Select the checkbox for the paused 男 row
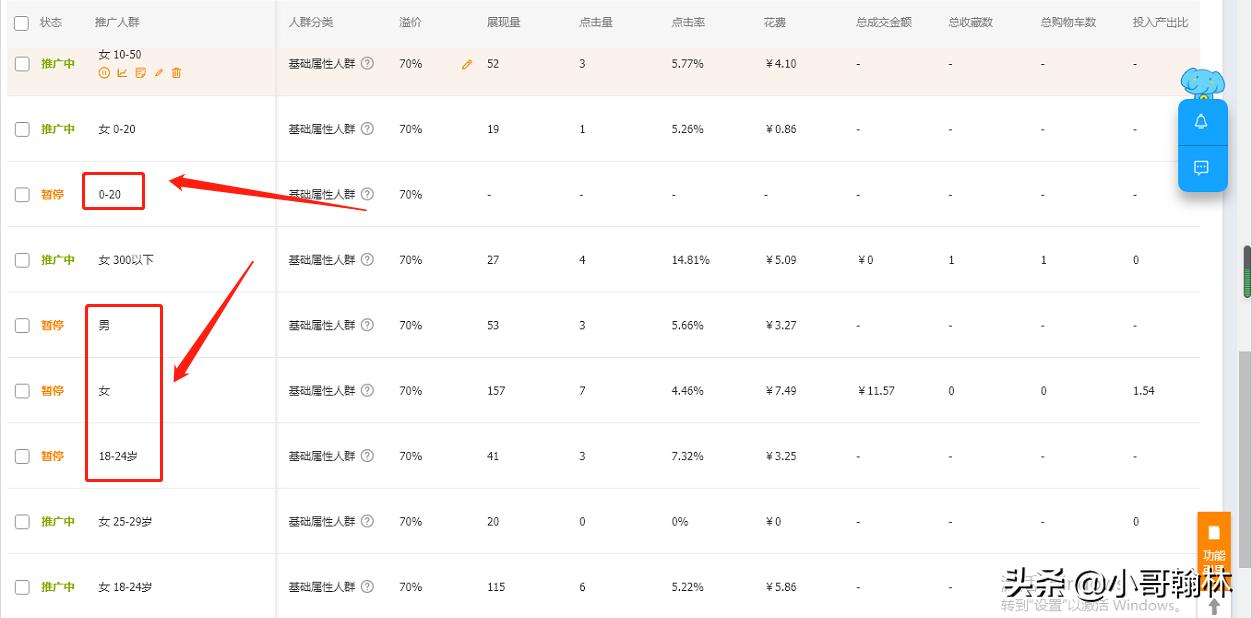Image resolution: width=1252 pixels, height=618 pixels. (x=22, y=325)
